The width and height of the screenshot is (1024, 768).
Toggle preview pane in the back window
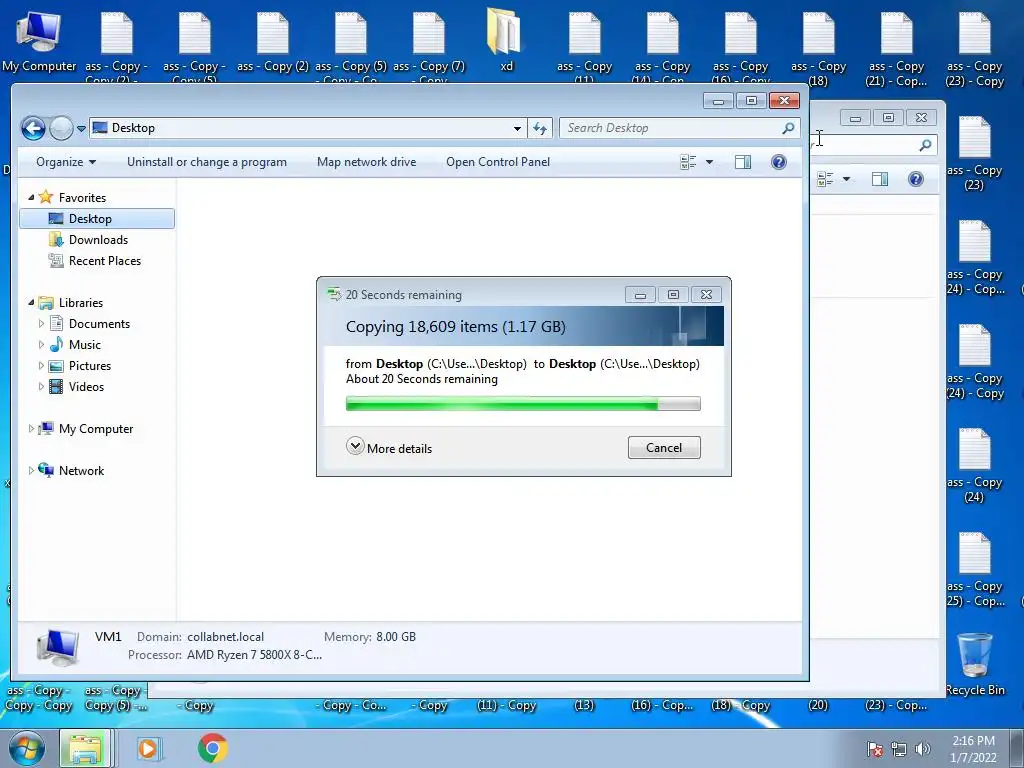(x=880, y=179)
